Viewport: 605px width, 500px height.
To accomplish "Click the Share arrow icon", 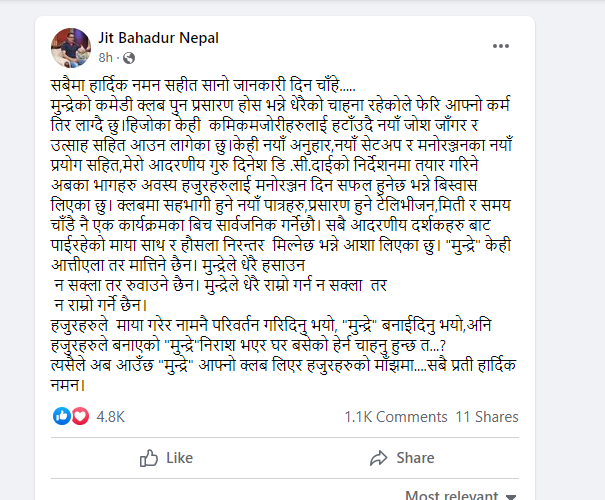I will pyautogui.click(x=378, y=458).
